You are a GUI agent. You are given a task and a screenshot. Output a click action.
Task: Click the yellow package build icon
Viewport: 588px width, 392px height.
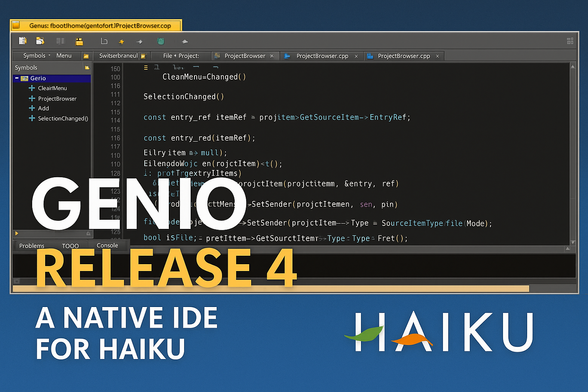pyautogui.click(x=79, y=41)
